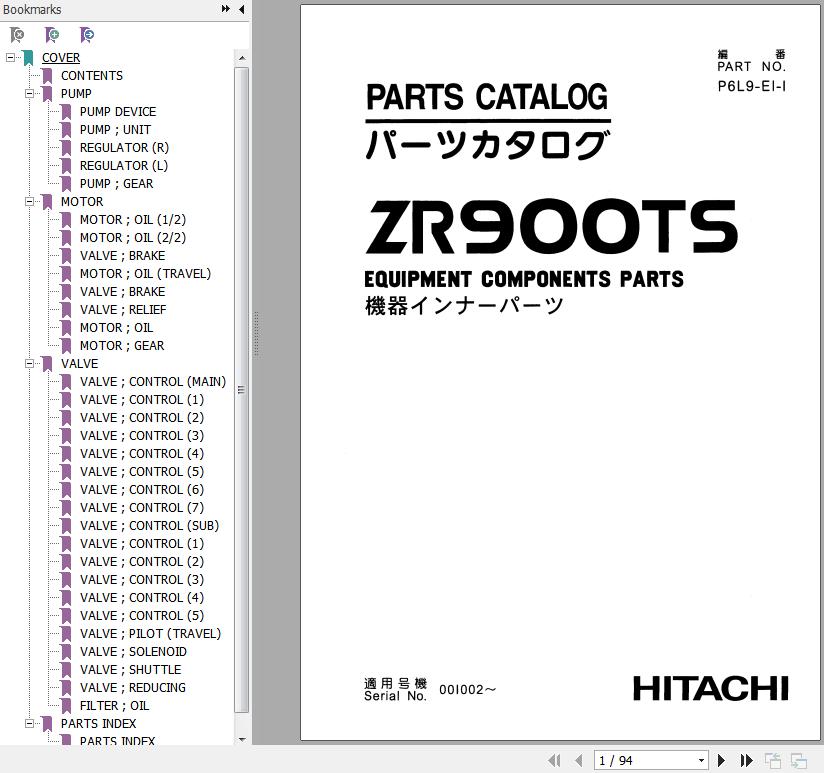
Task: Select the VALVE group bookmark
Action: pyautogui.click(x=79, y=363)
